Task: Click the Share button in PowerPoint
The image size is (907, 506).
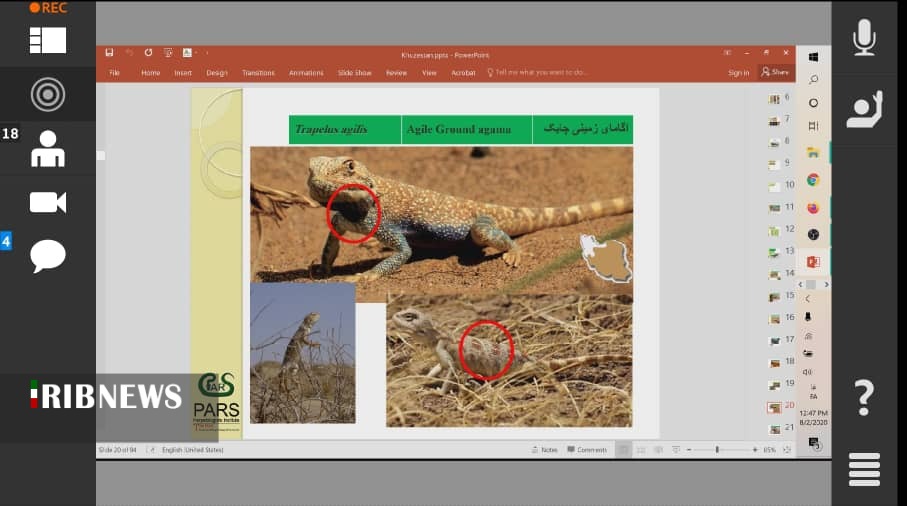Action: pos(775,72)
